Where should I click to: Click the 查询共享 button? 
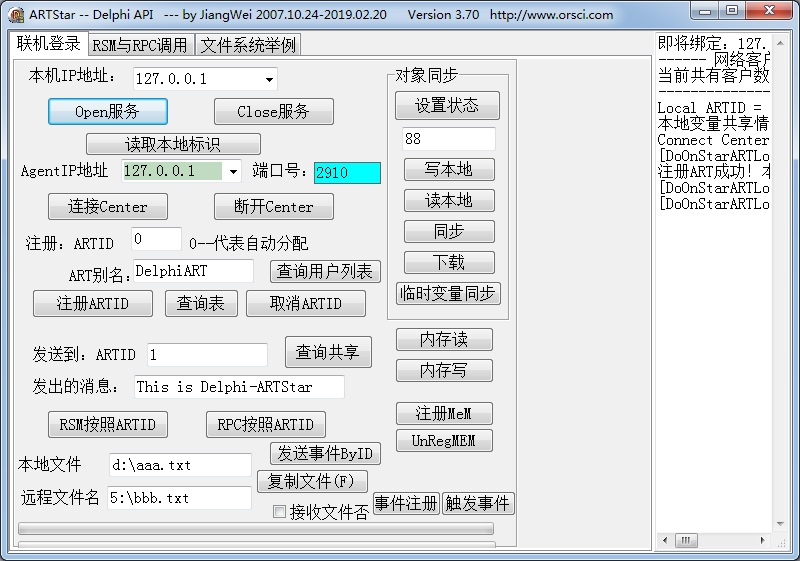pyautogui.click(x=328, y=352)
